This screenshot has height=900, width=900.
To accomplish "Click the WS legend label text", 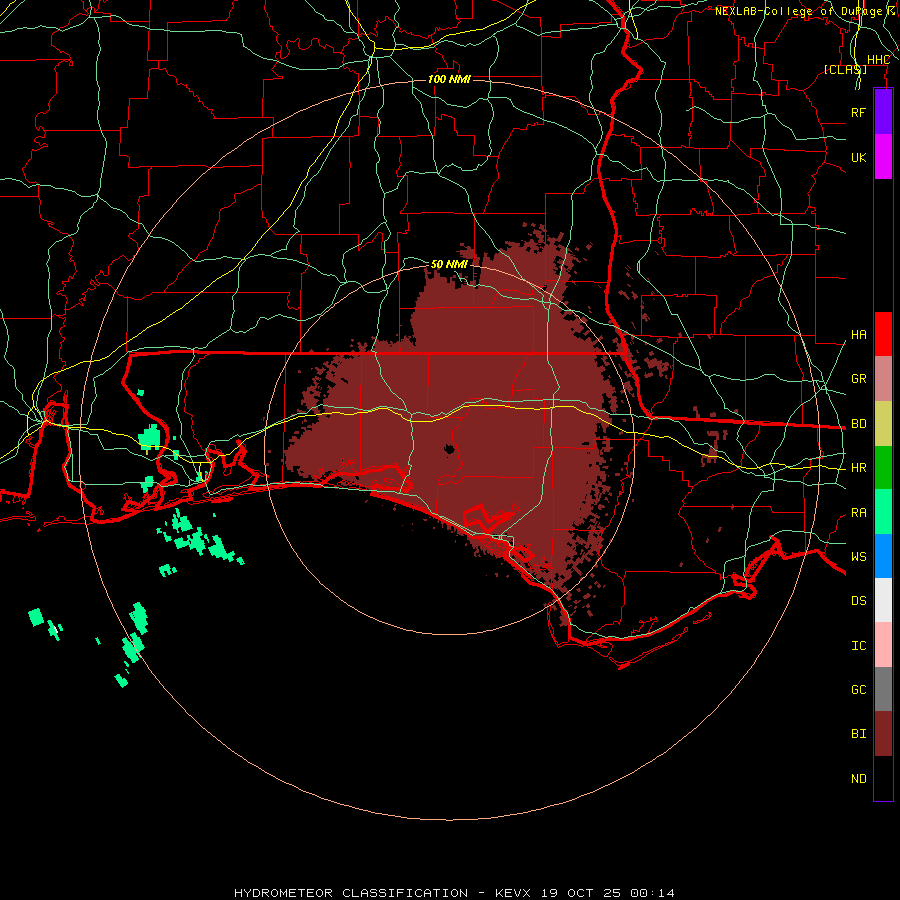I will click(858, 557).
